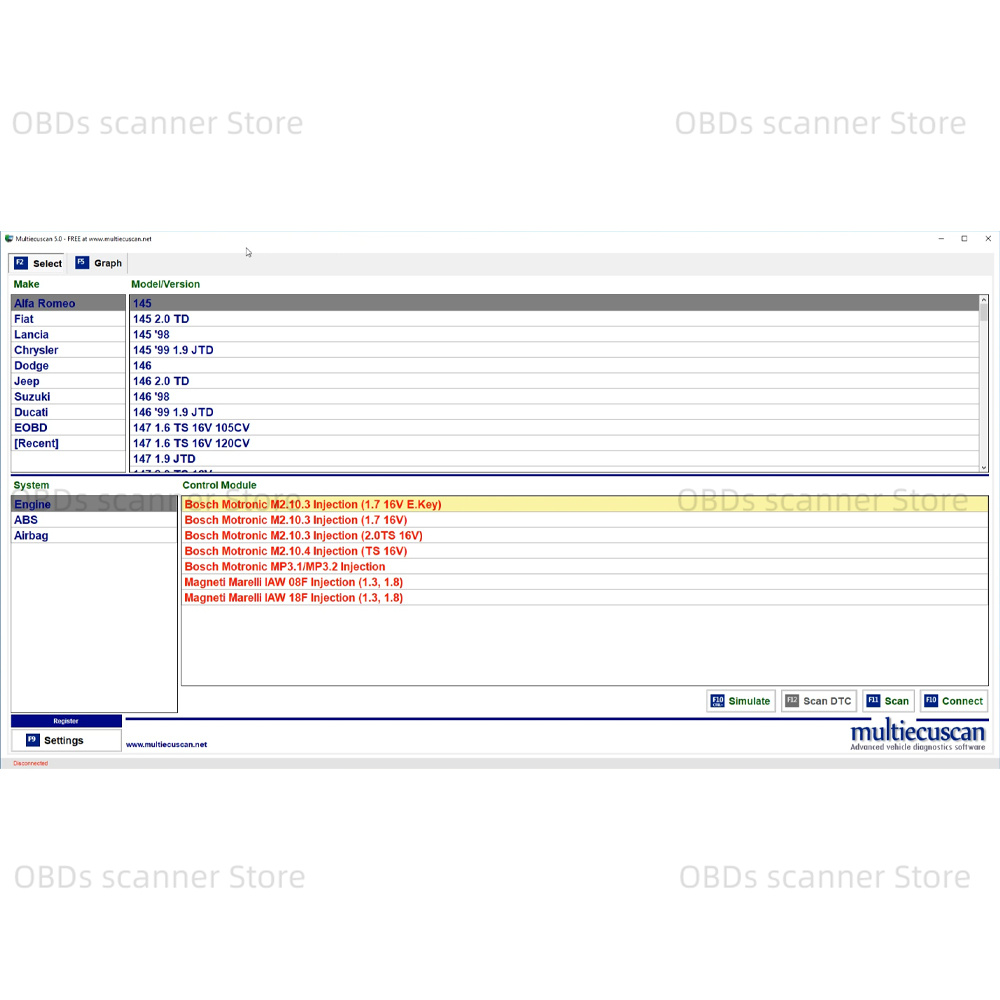Select model 146 row

tap(554, 365)
